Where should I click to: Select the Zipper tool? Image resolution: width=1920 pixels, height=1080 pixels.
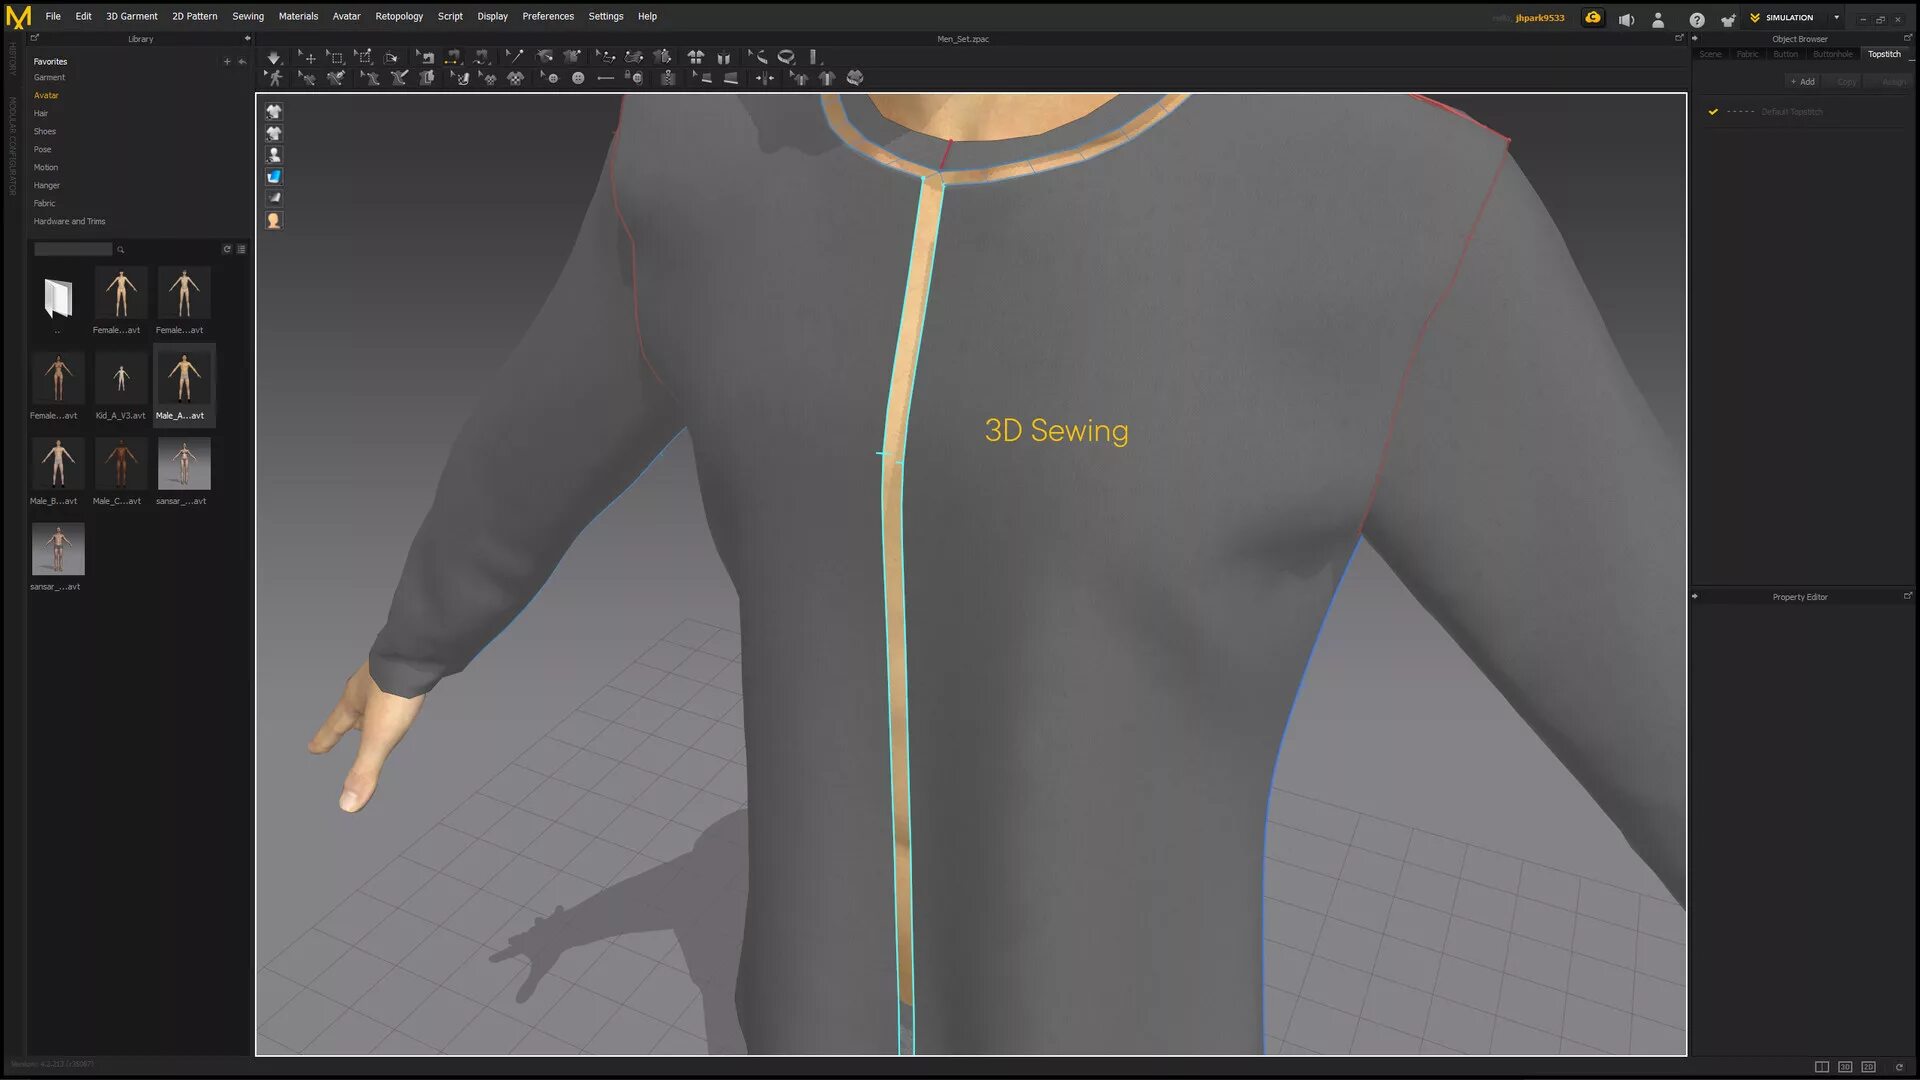point(668,78)
